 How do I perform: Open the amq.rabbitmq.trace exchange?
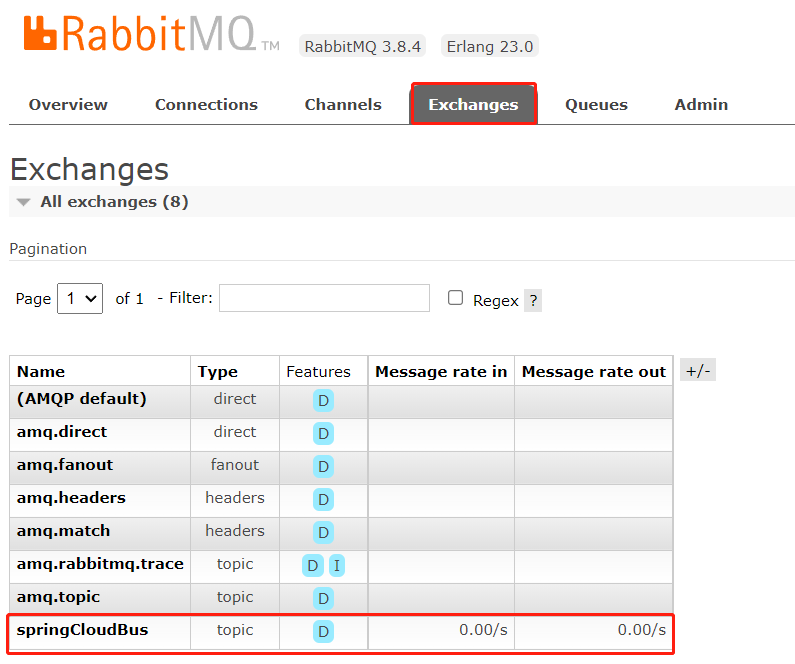(x=100, y=564)
